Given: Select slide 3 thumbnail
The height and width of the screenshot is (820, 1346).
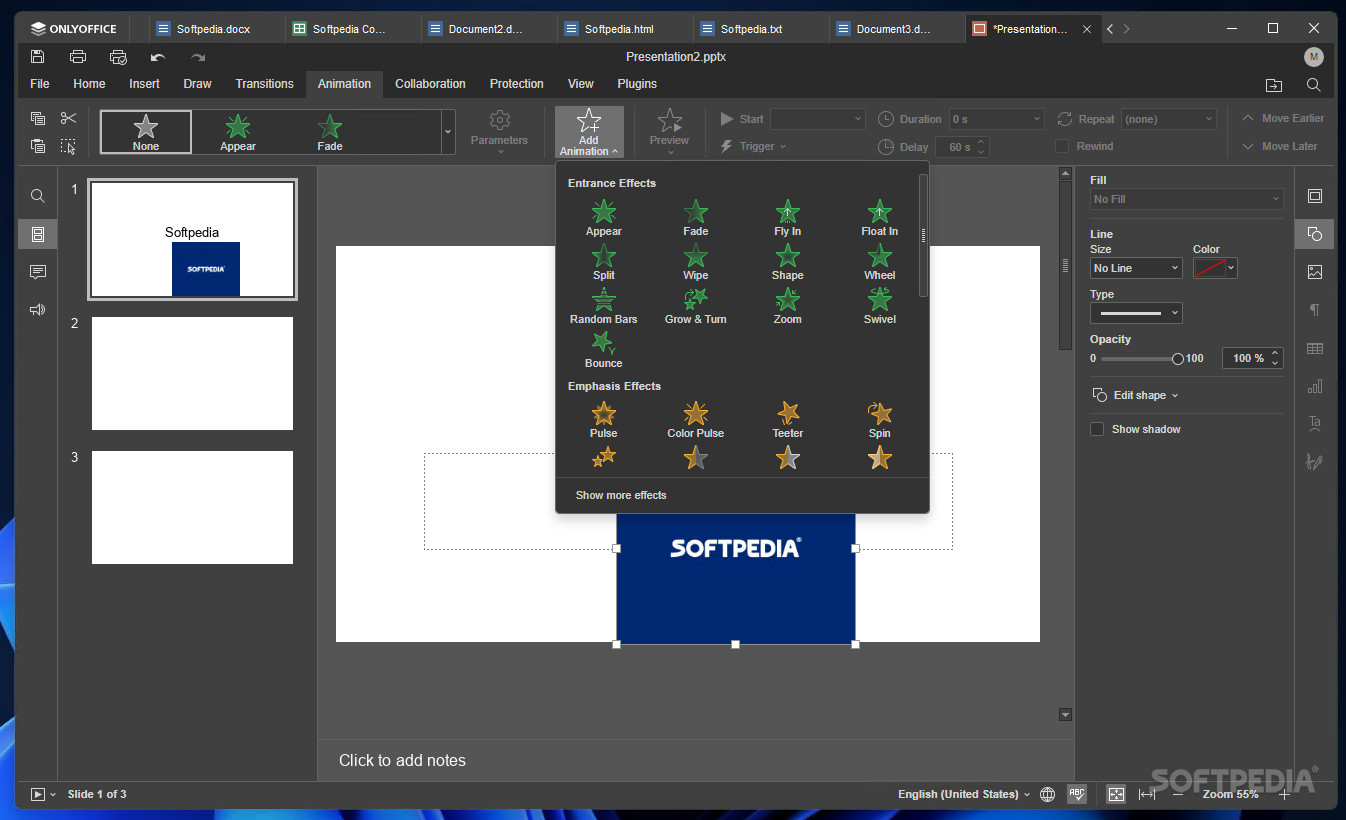Looking at the screenshot, I should click(192, 507).
